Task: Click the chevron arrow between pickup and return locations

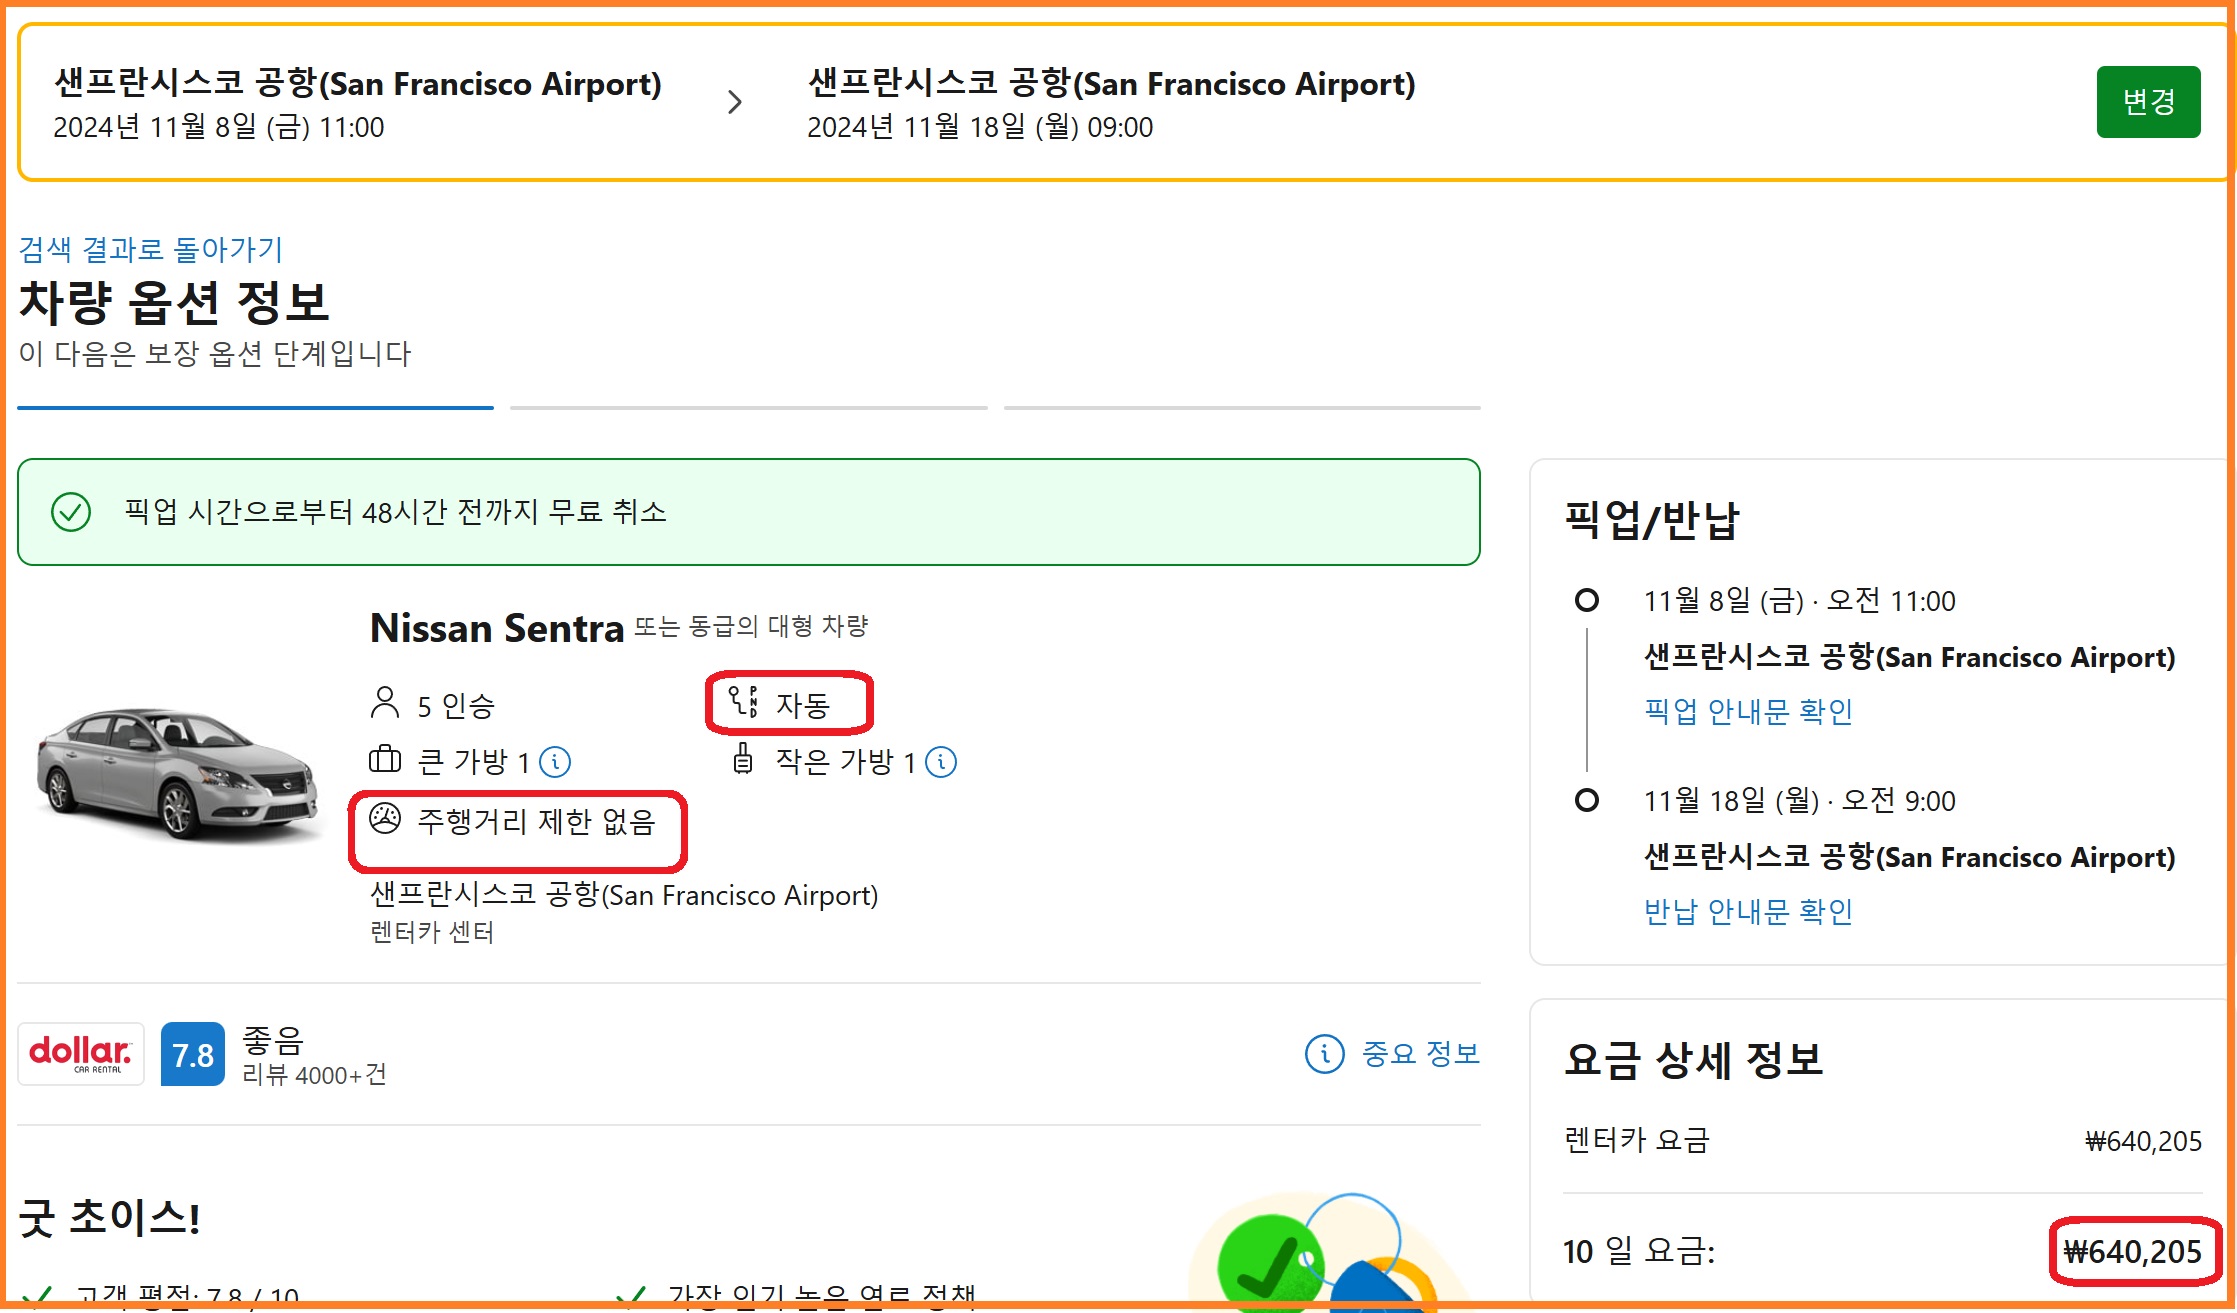Action: coord(735,102)
